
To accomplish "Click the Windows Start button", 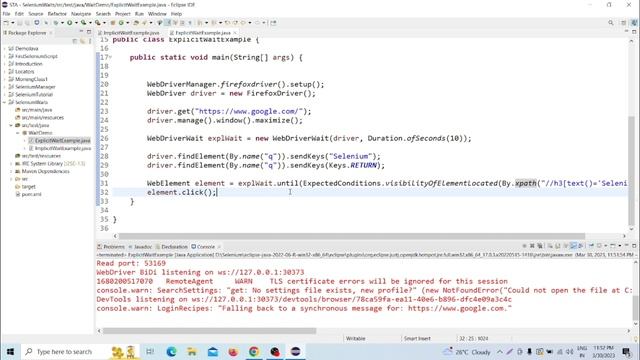I will click(x=10, y=351).
